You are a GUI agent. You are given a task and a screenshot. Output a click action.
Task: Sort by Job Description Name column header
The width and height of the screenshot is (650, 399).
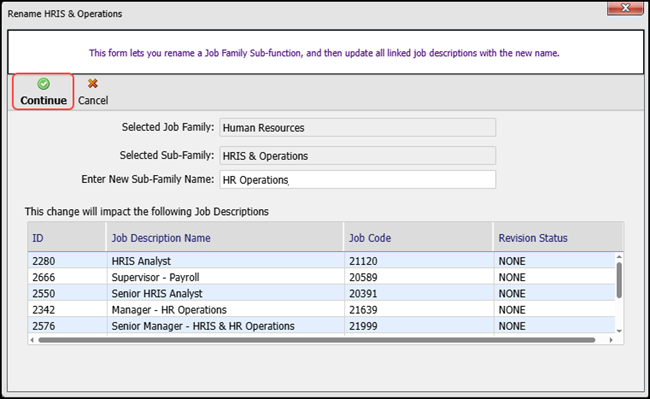pyautogui.click(x=225, y=238)
